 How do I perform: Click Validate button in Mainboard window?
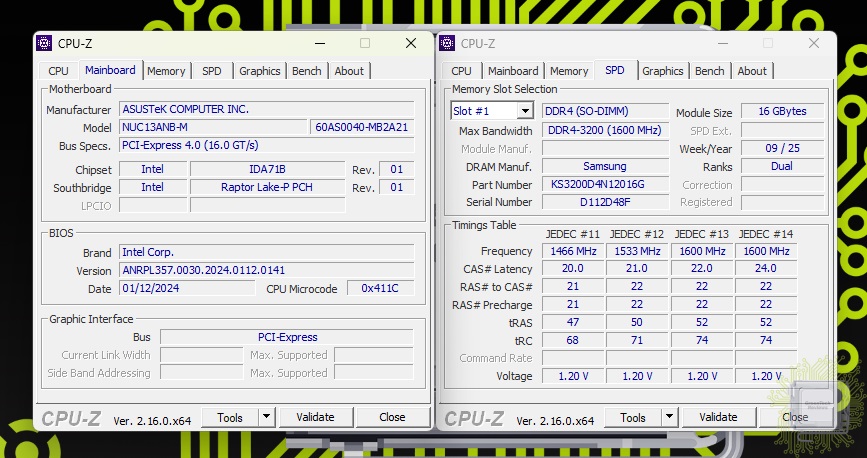click(x=316, y=417)
